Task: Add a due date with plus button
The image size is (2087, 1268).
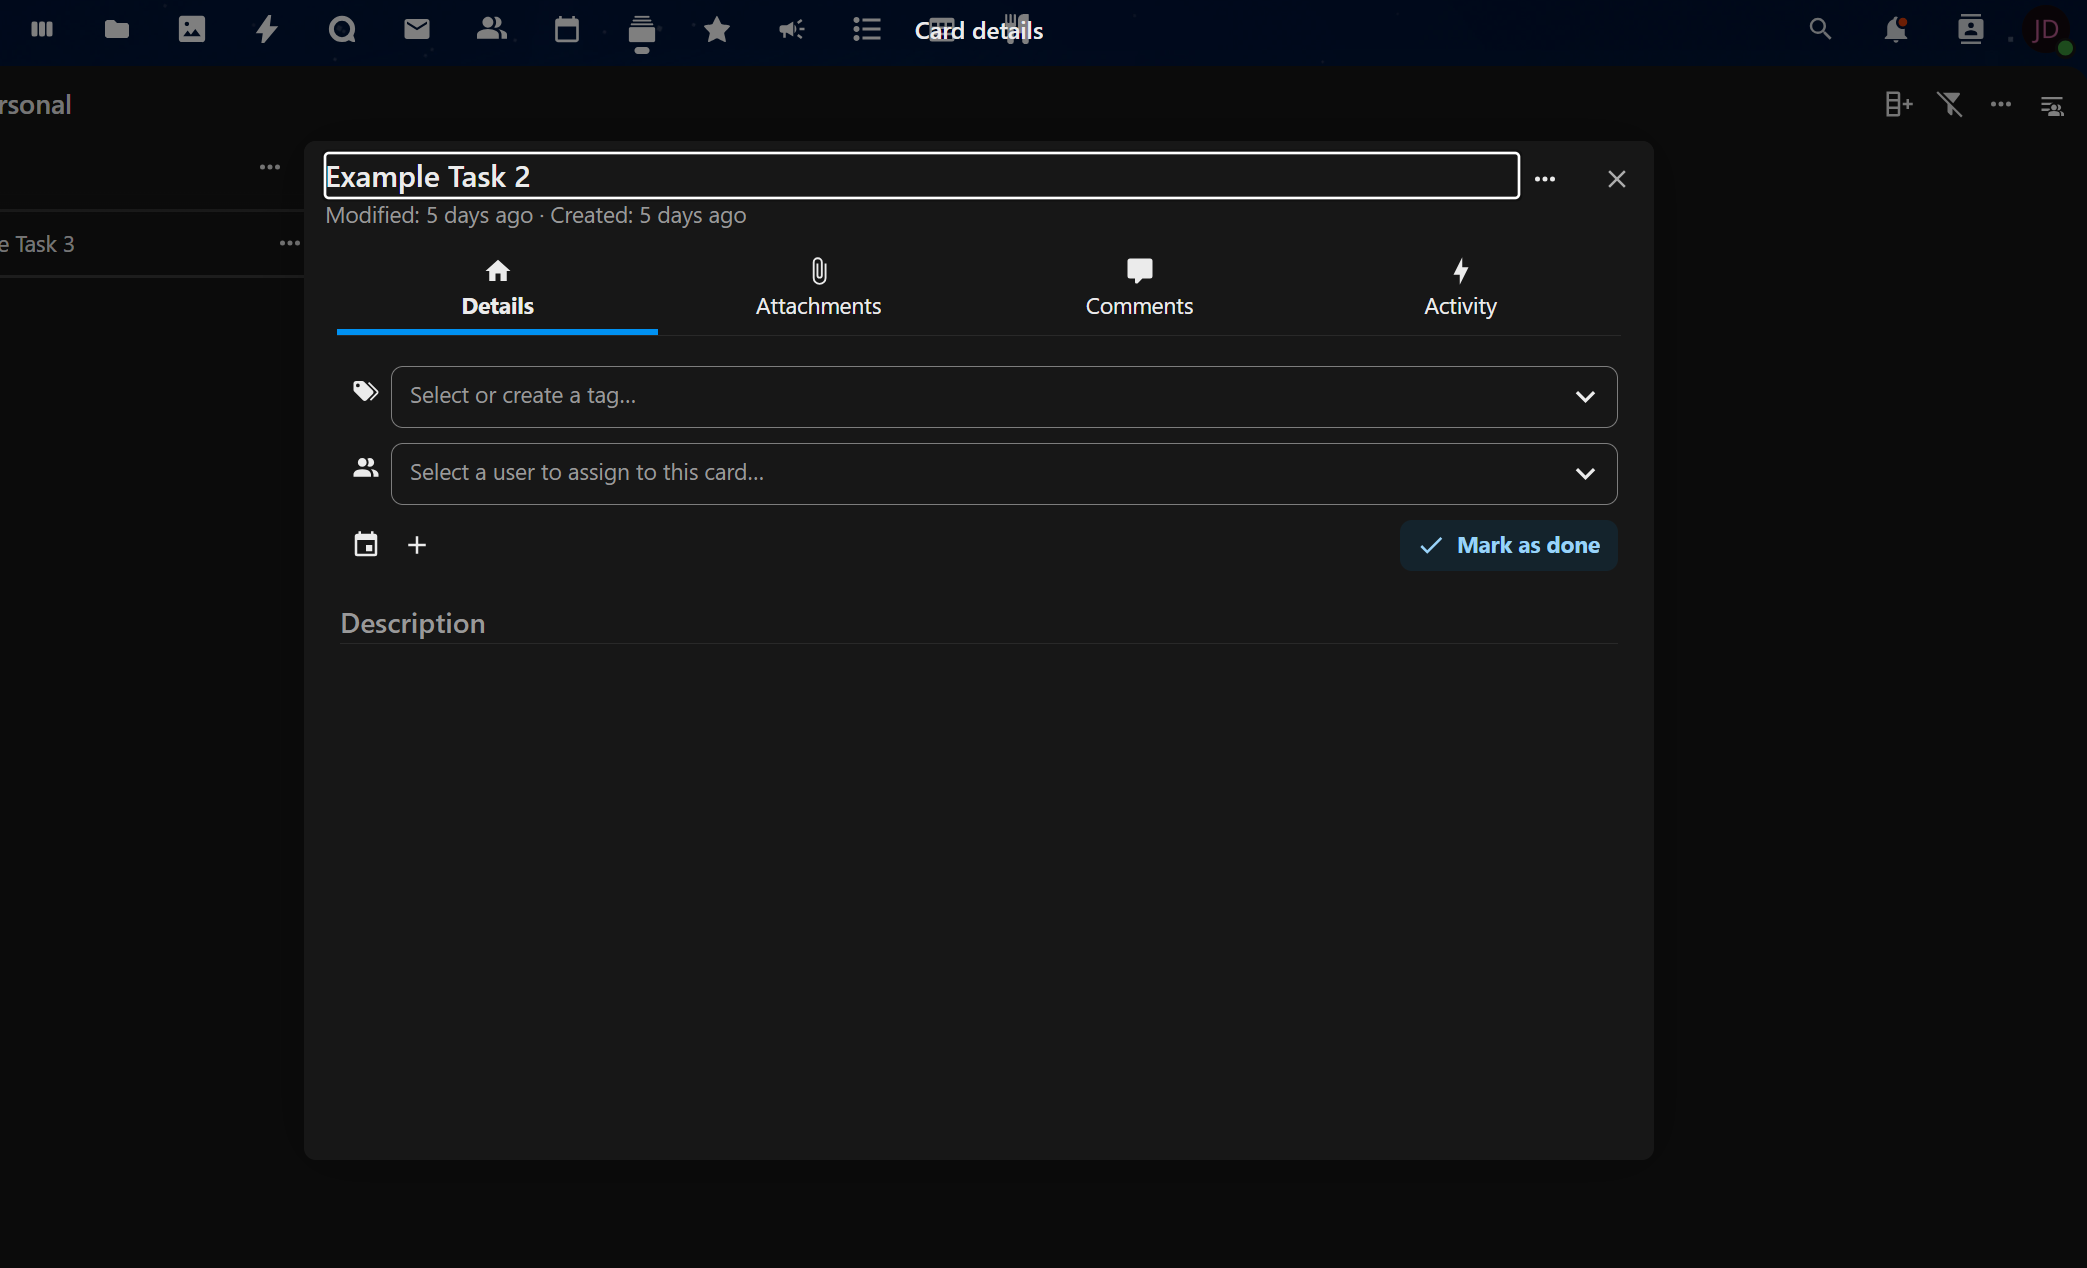Action: point(417,545)
